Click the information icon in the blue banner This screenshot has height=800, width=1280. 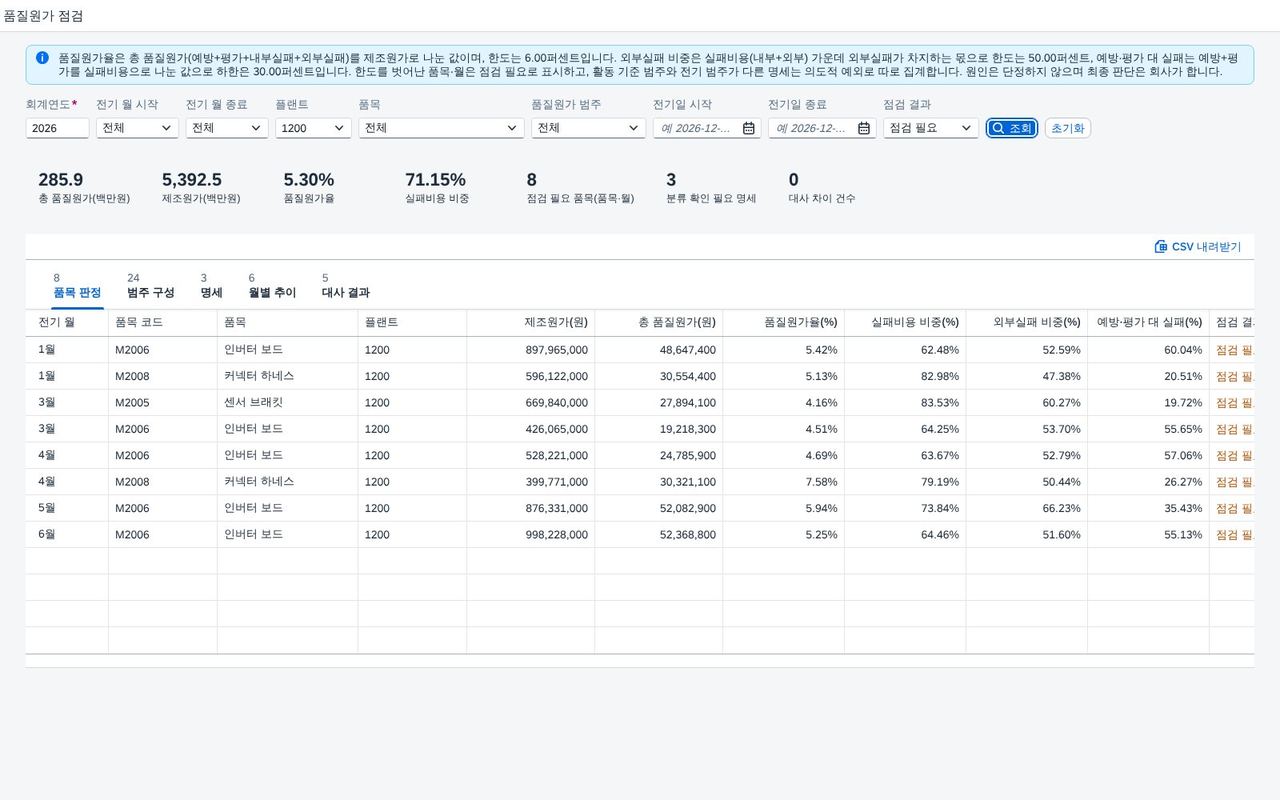(42, 58)
